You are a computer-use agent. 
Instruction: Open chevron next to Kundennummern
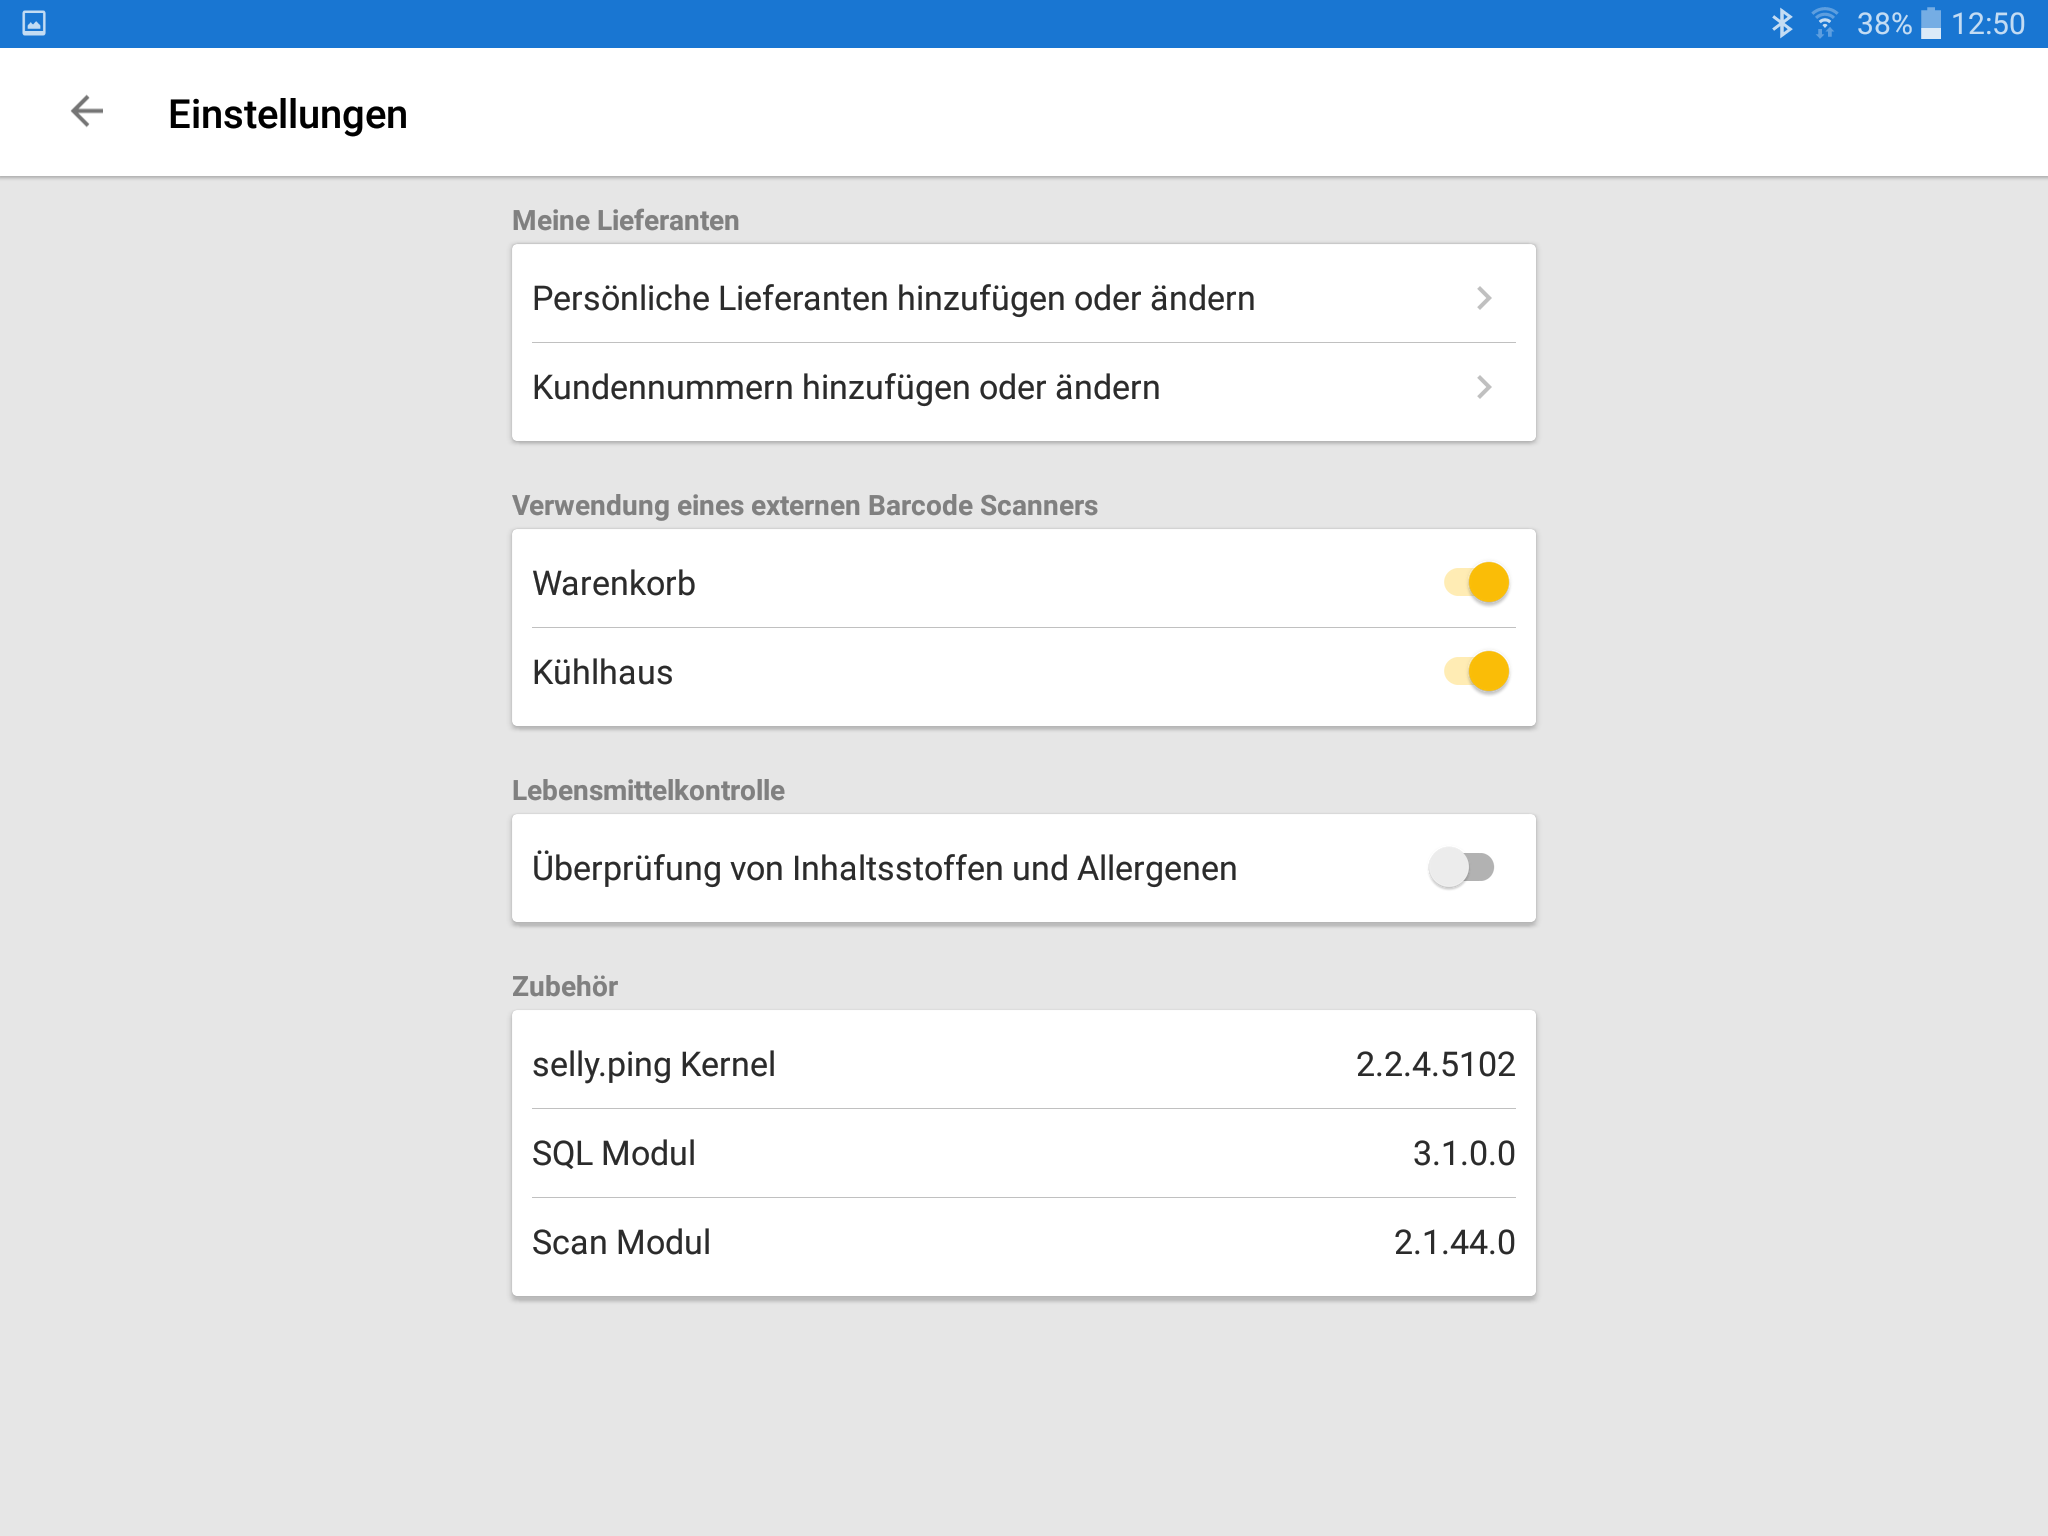click(x=1484, y=387)
